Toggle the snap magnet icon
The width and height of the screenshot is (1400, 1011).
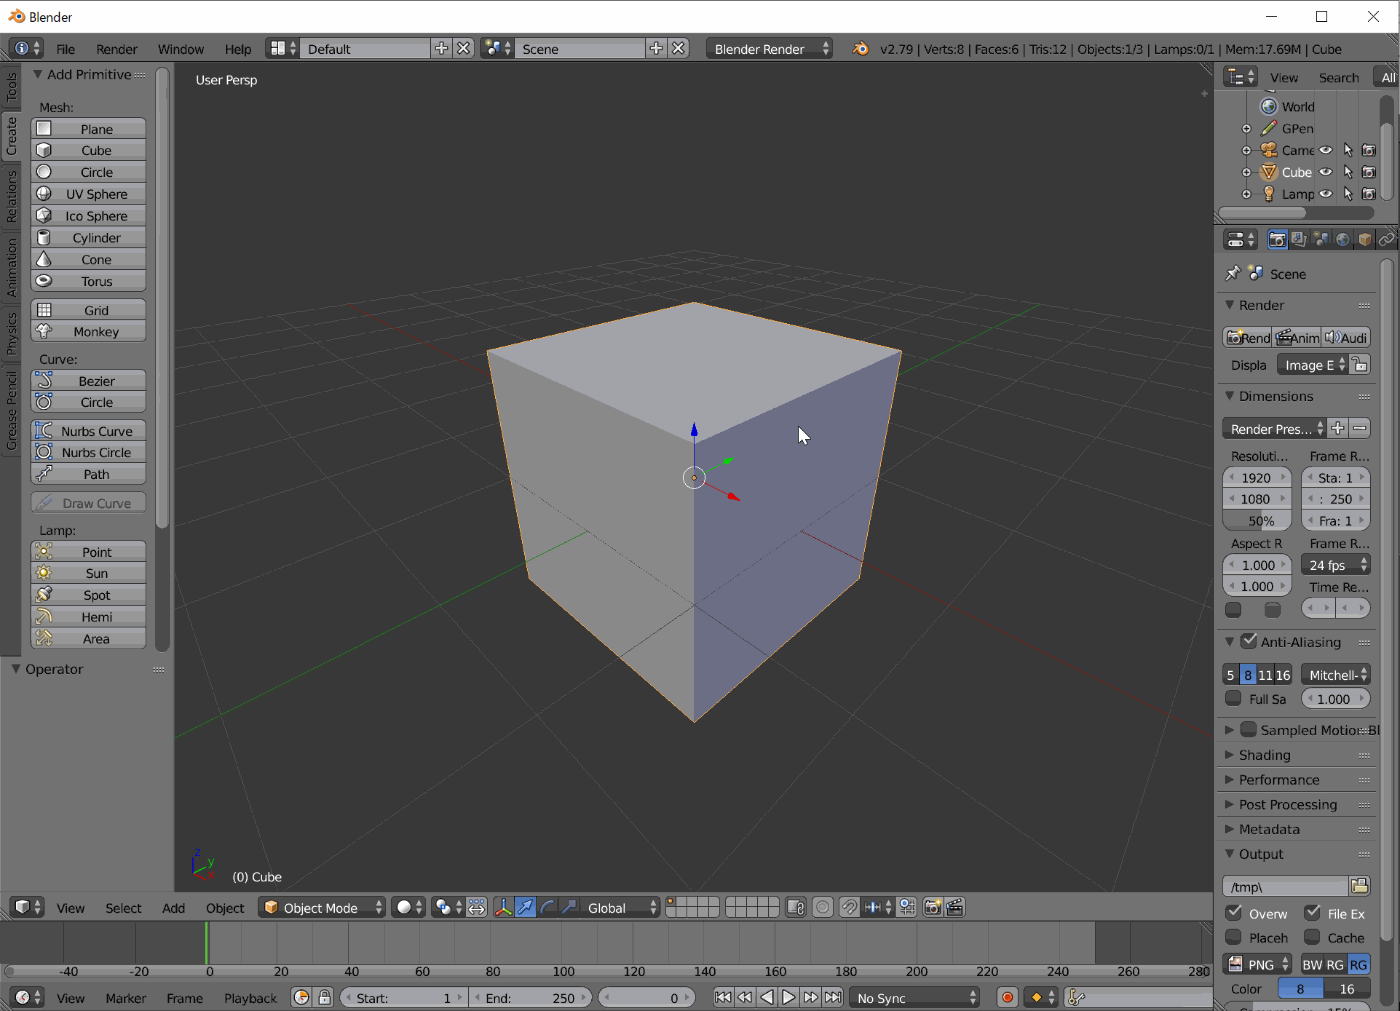tap(849, 907)
